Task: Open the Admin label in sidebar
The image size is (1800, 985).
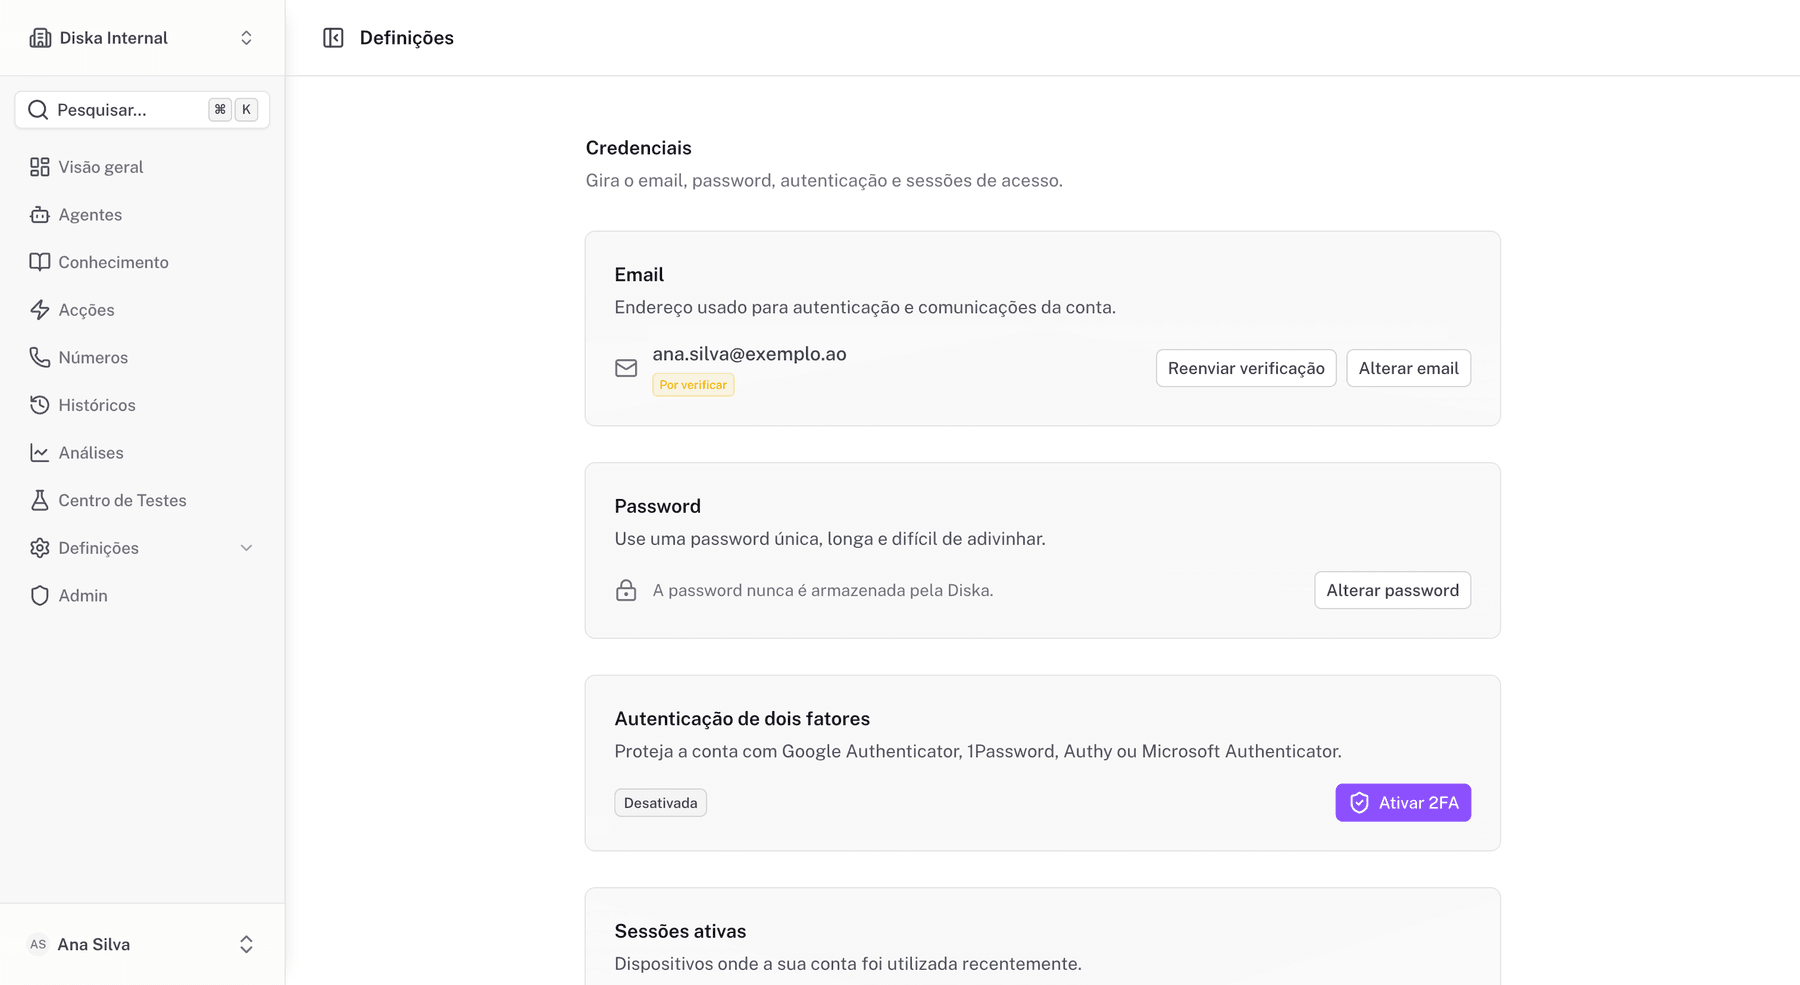Action: [x=83, y=596]
